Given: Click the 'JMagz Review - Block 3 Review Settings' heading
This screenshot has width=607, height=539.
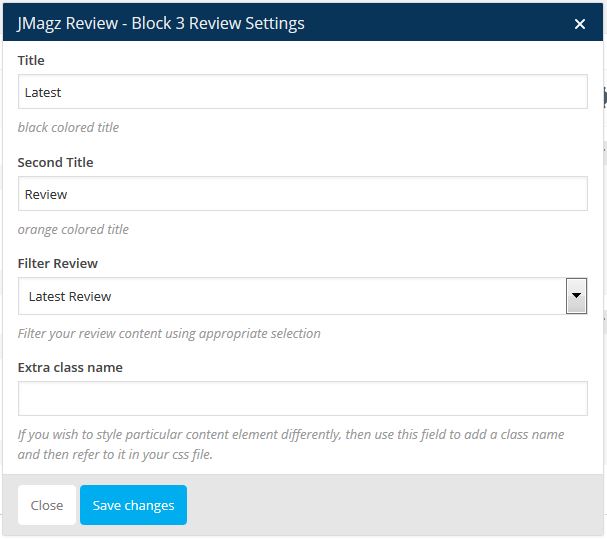Looking at the screenshot, I should pos(161,23).
